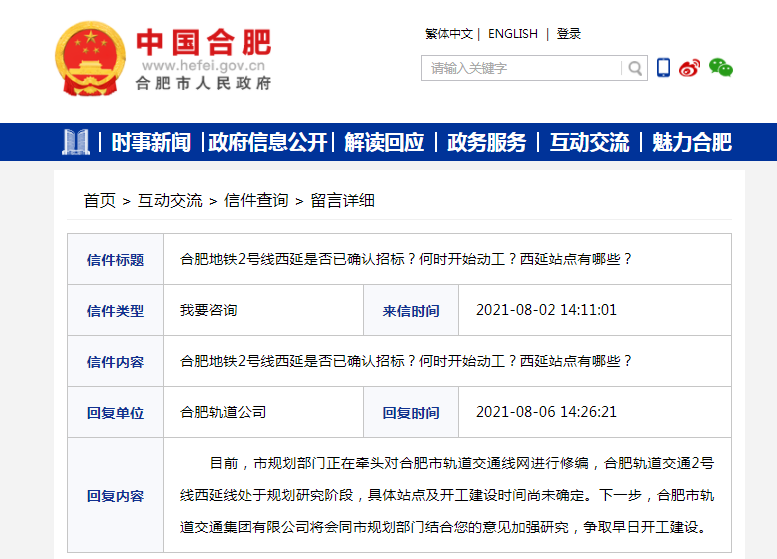777x559 pixels.
Task: Click the search magnifier icon
Action: click(635, 68)
